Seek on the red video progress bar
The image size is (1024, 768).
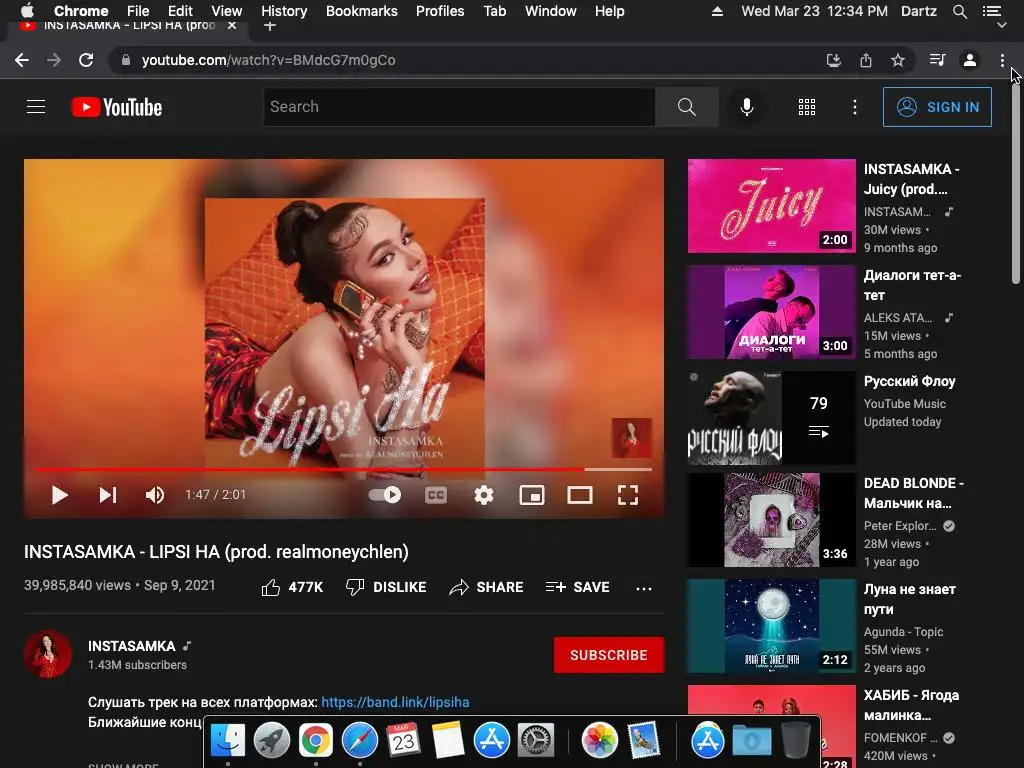pos(344,469)
